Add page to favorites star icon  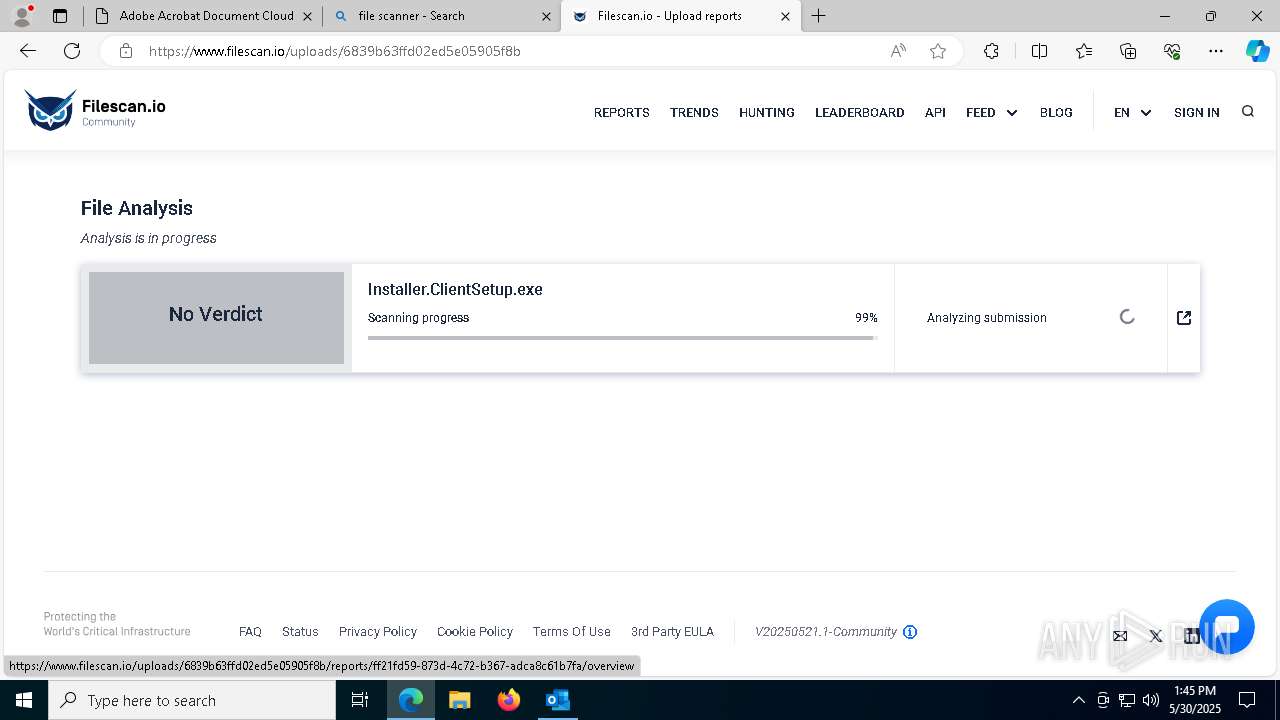coord(938,51)
